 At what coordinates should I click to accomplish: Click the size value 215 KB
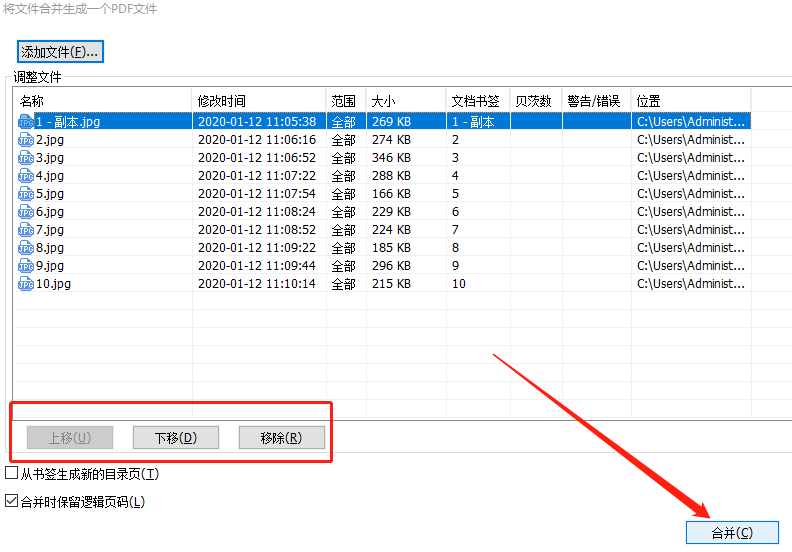391,284
